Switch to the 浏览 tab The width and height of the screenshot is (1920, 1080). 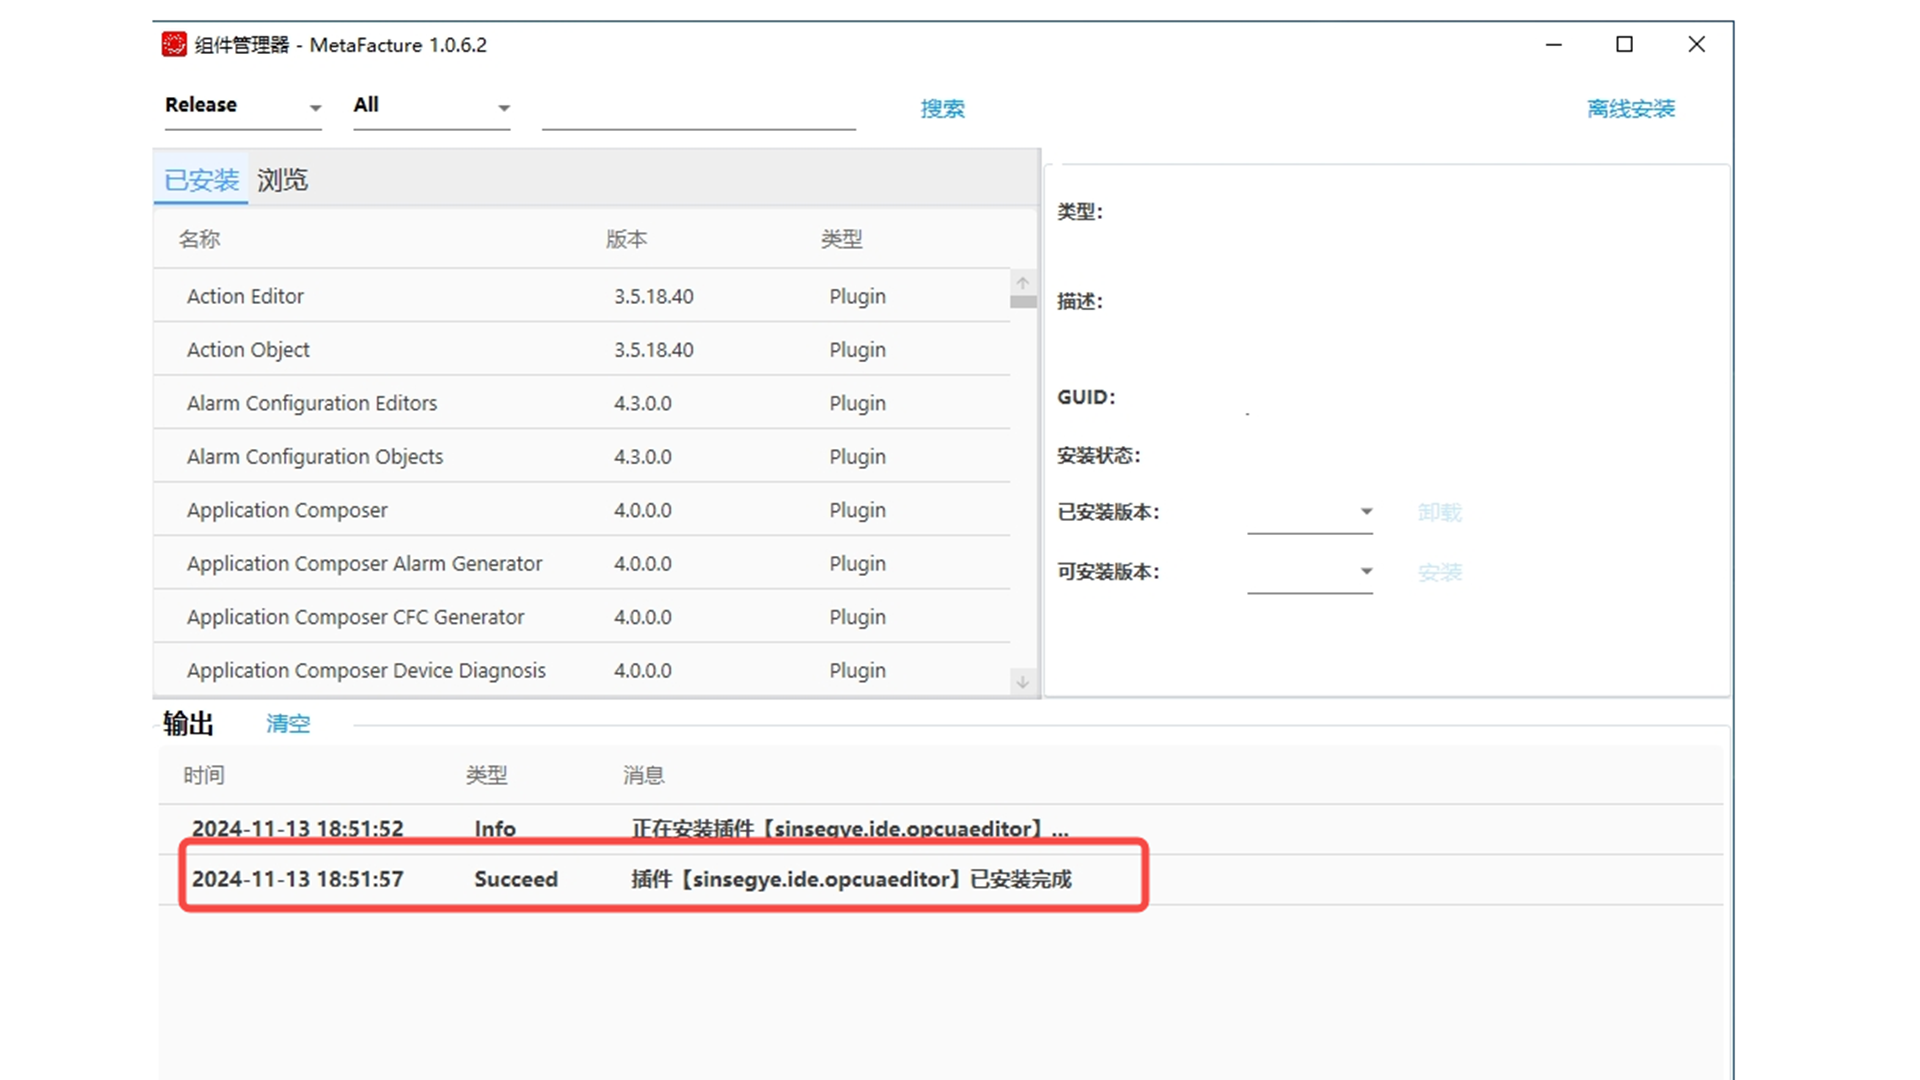[x=282, y=180]
